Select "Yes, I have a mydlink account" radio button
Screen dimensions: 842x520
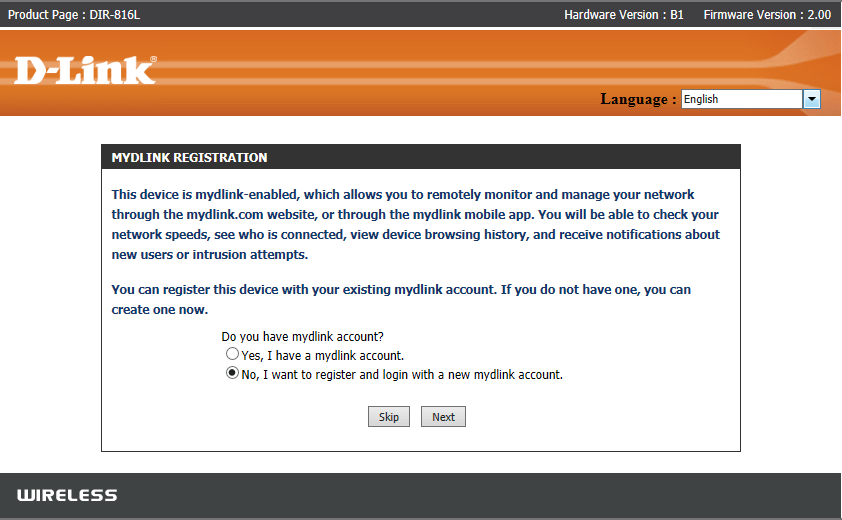point(232,354)
